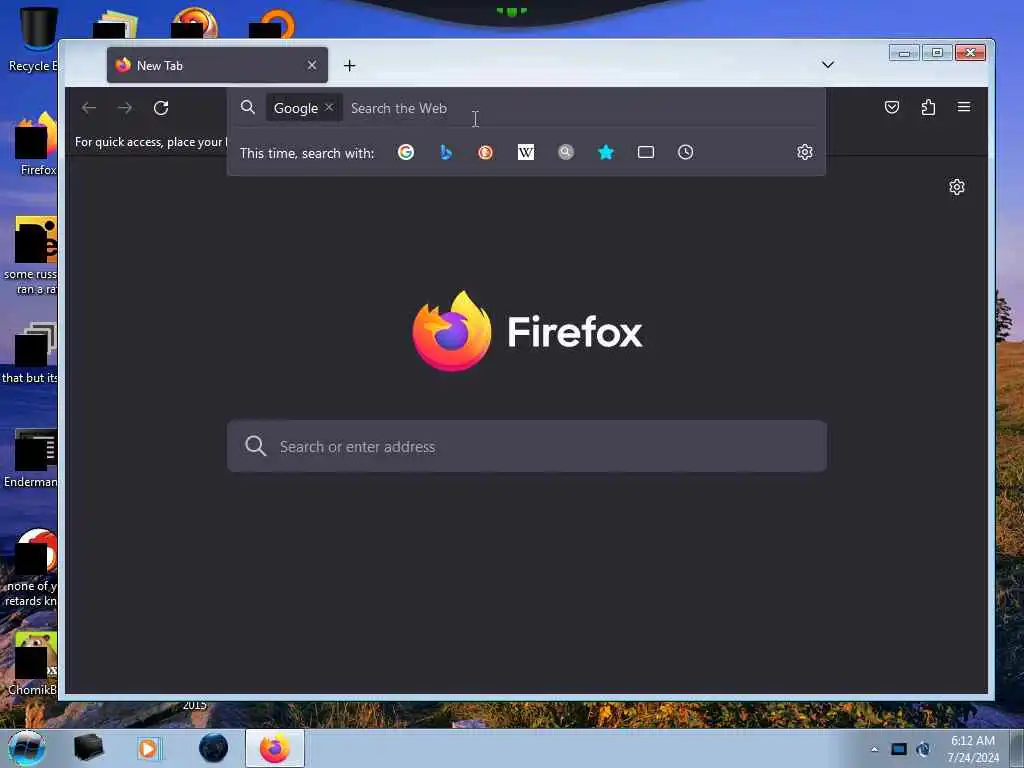Go forward one page
This screenshot has height=768, width=1024.
point(125,108)
